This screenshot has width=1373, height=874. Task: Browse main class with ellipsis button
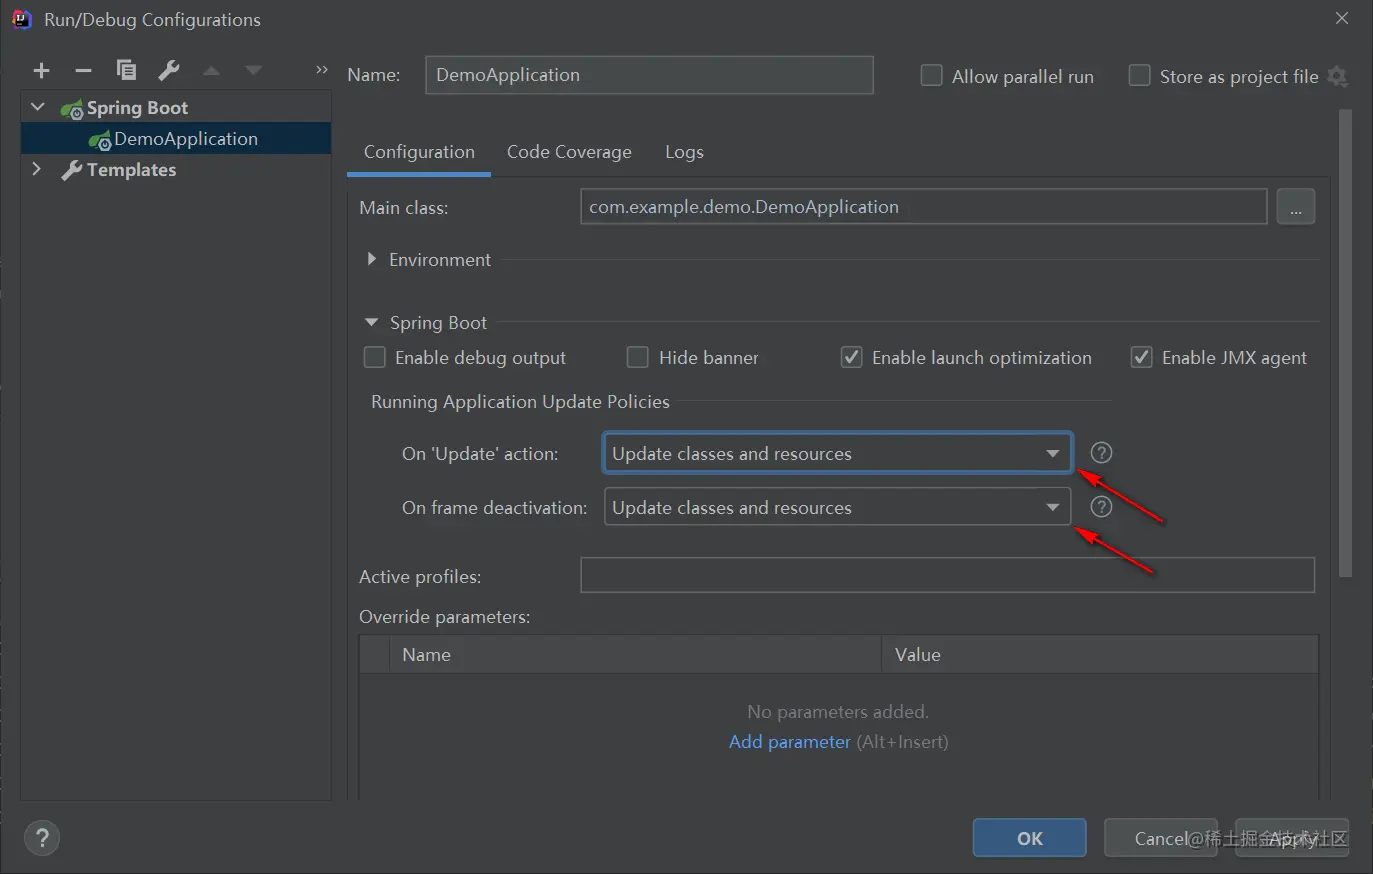1296,207
